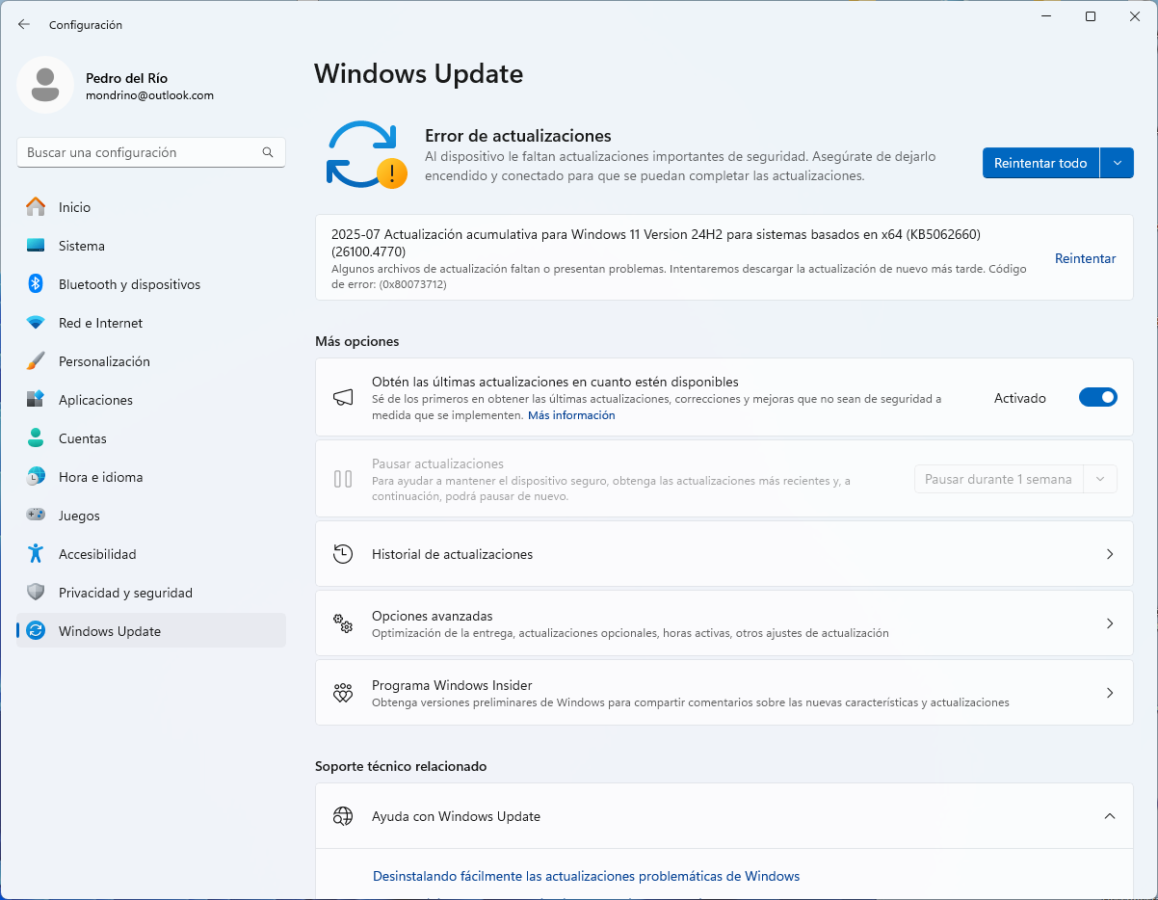This screenshot has height=900, width=1158.
Task: Open Personalización settings
Action: [x=151, y=361]
